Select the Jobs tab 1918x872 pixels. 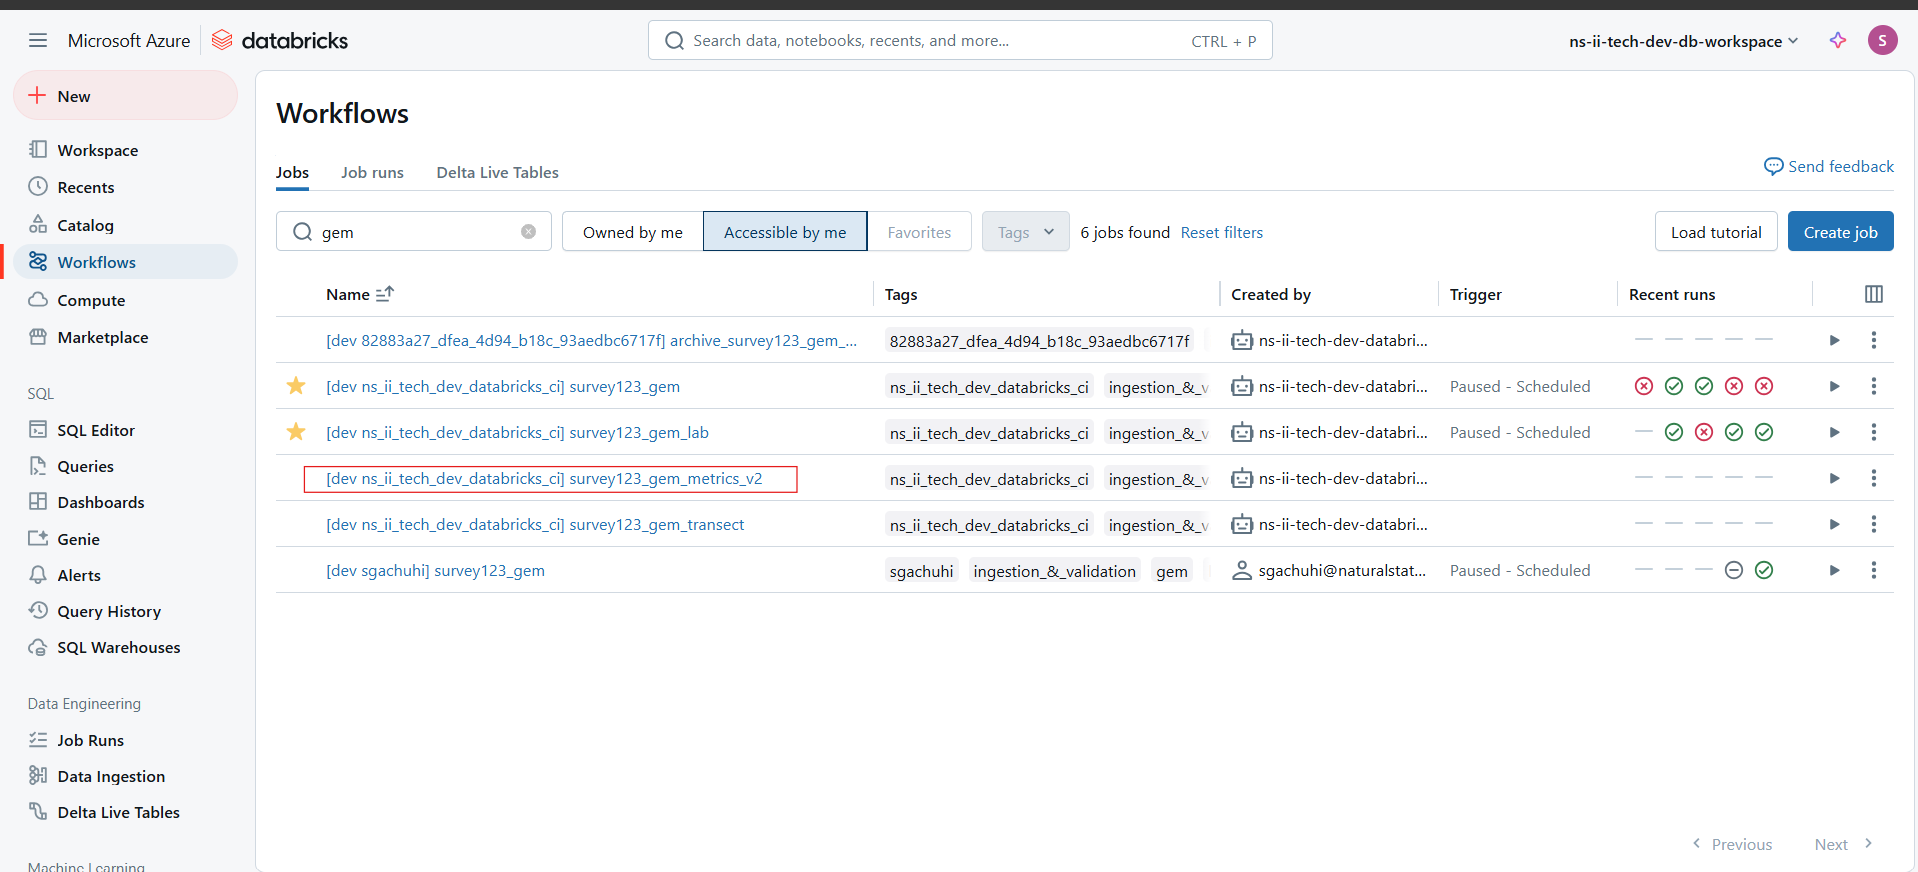[x=292, y=172]
